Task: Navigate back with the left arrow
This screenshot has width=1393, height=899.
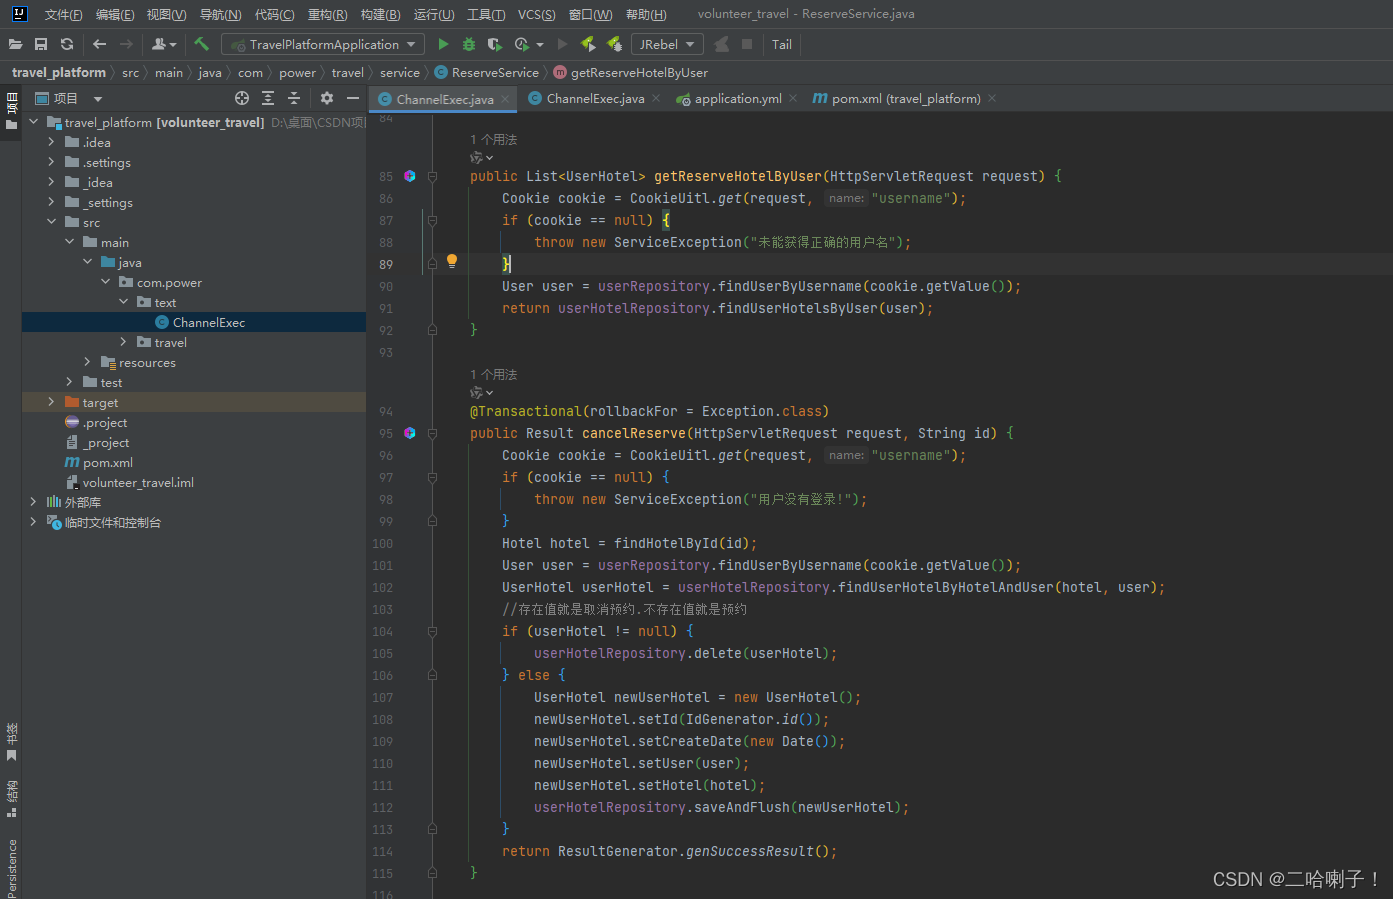Action: click(99, 44)
